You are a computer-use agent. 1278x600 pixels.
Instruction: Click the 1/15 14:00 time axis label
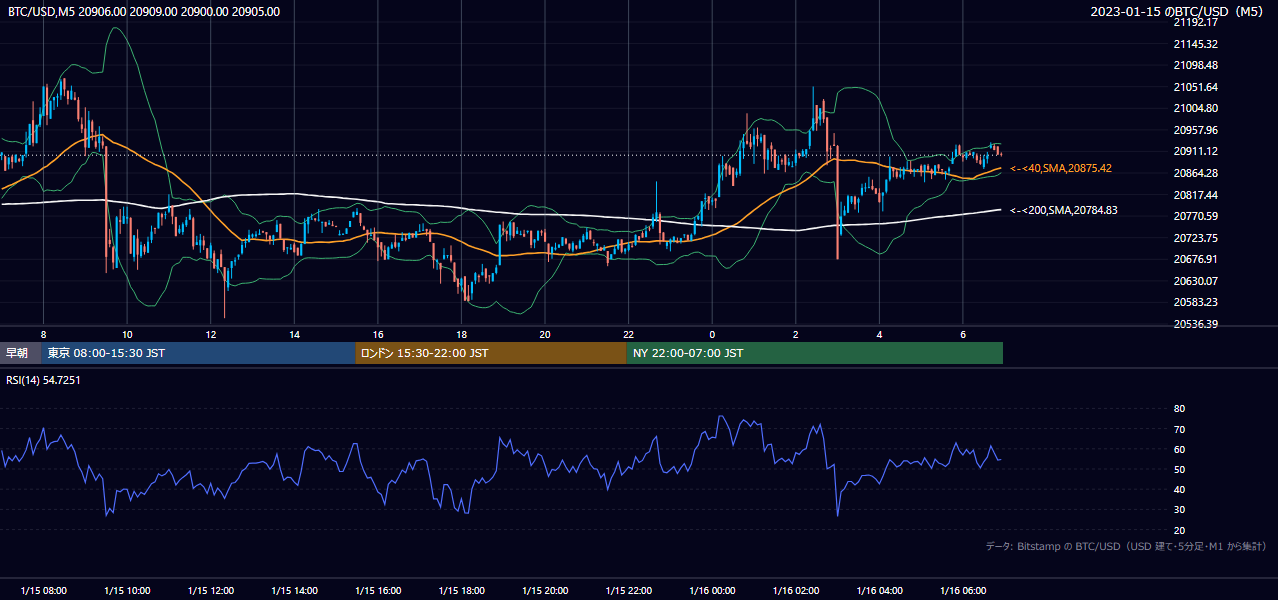pos(294,591)
